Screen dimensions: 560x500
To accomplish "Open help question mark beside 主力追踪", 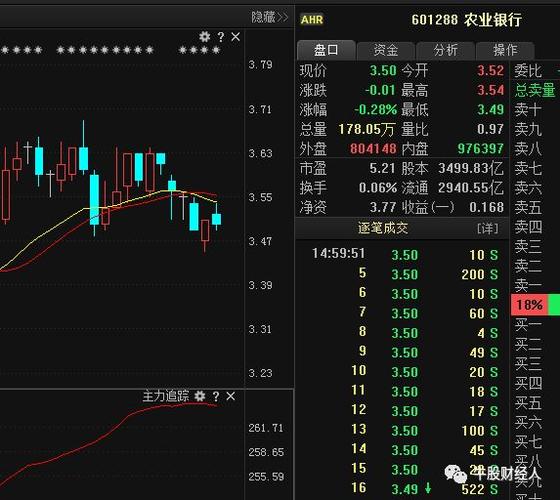I will tap(216, 396).
